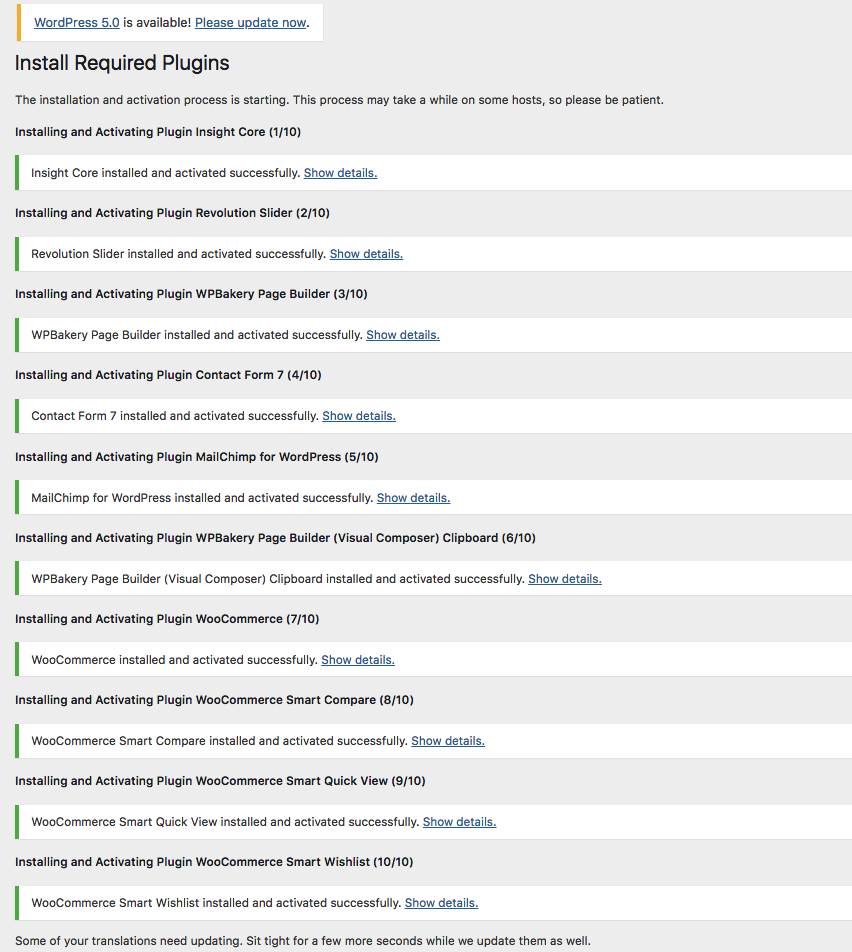The image size is (852, 952).
Task: Show details for Revolution Slider installation
Action: [366, 254]
